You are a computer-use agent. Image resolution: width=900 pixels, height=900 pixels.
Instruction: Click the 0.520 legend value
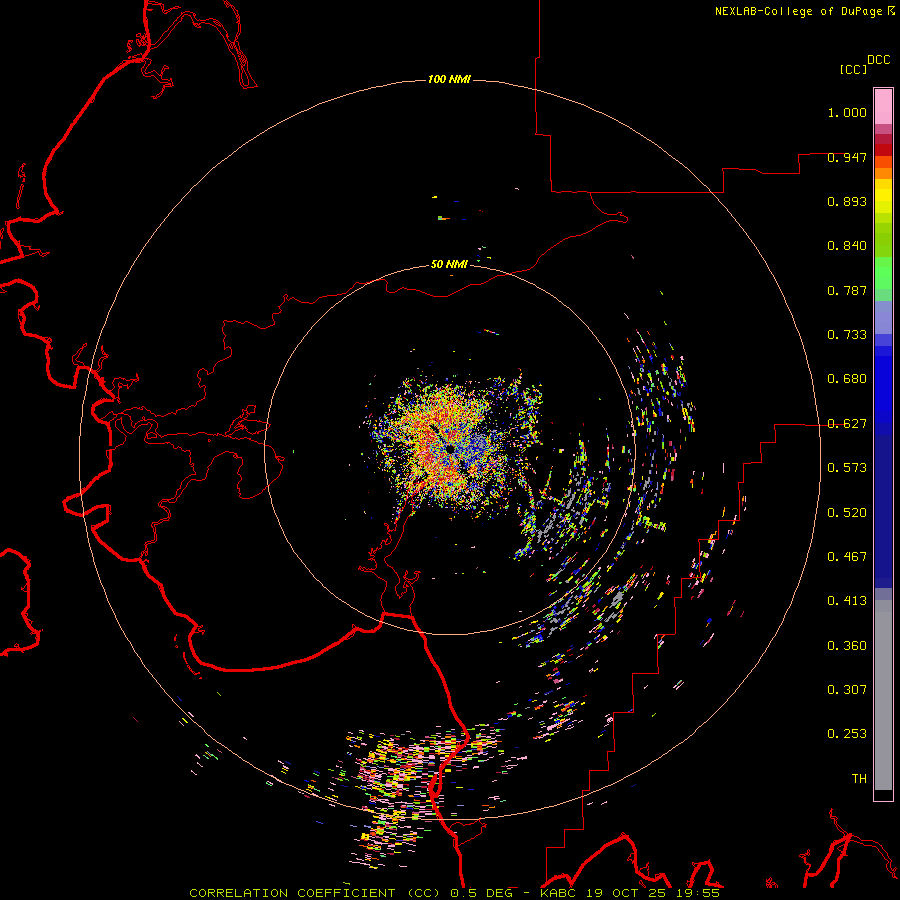[847, 513]
